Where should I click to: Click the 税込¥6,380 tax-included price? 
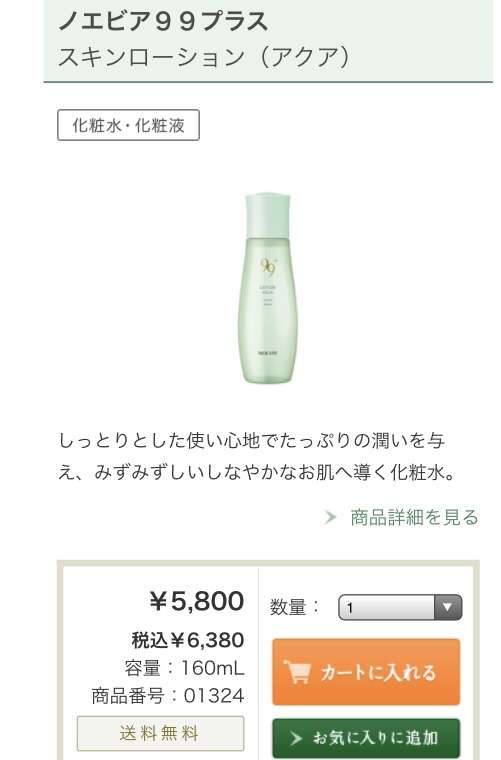coord(188,640)
